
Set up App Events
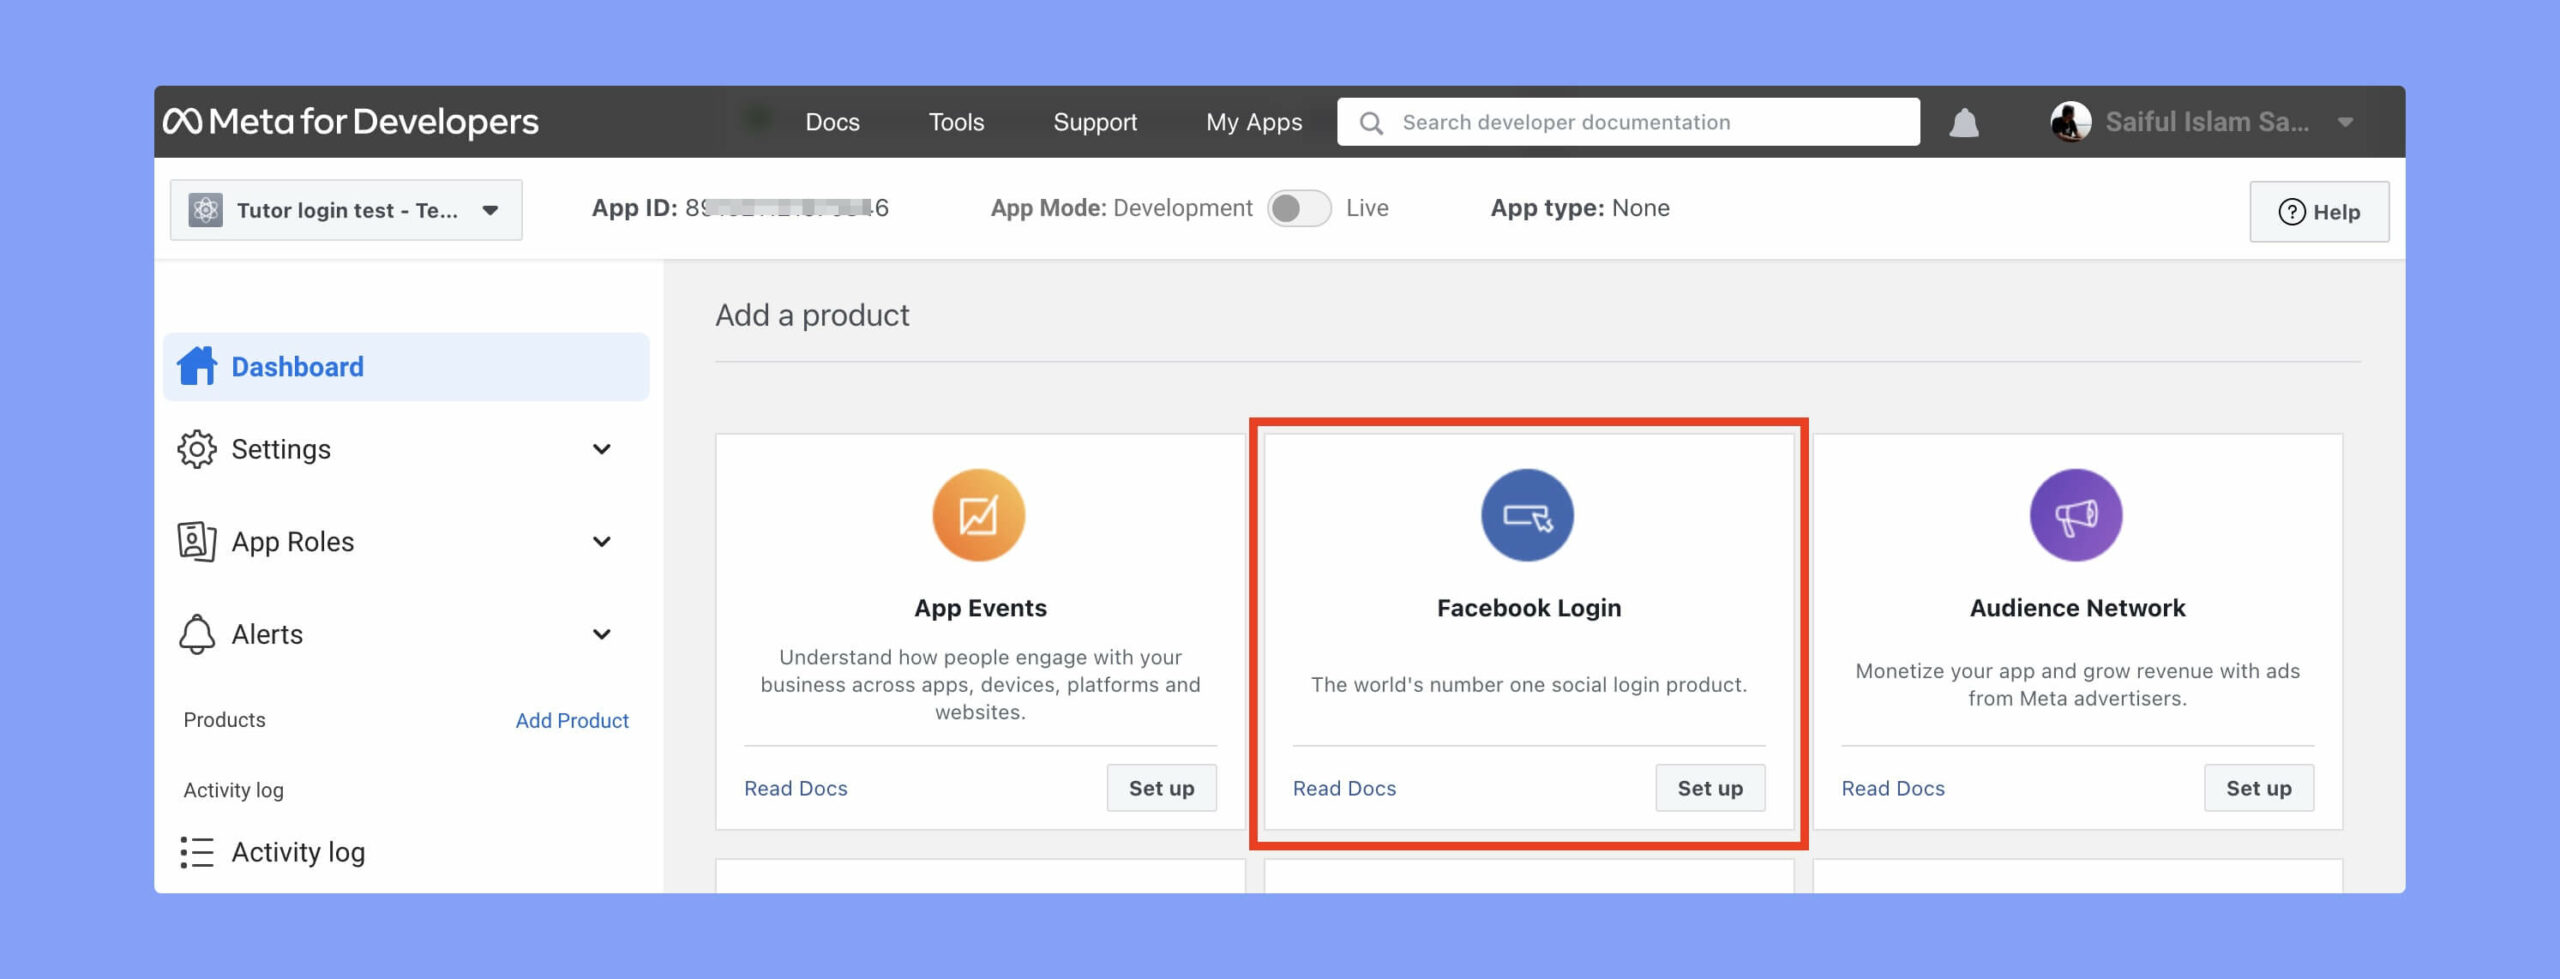coord(1161,788)
